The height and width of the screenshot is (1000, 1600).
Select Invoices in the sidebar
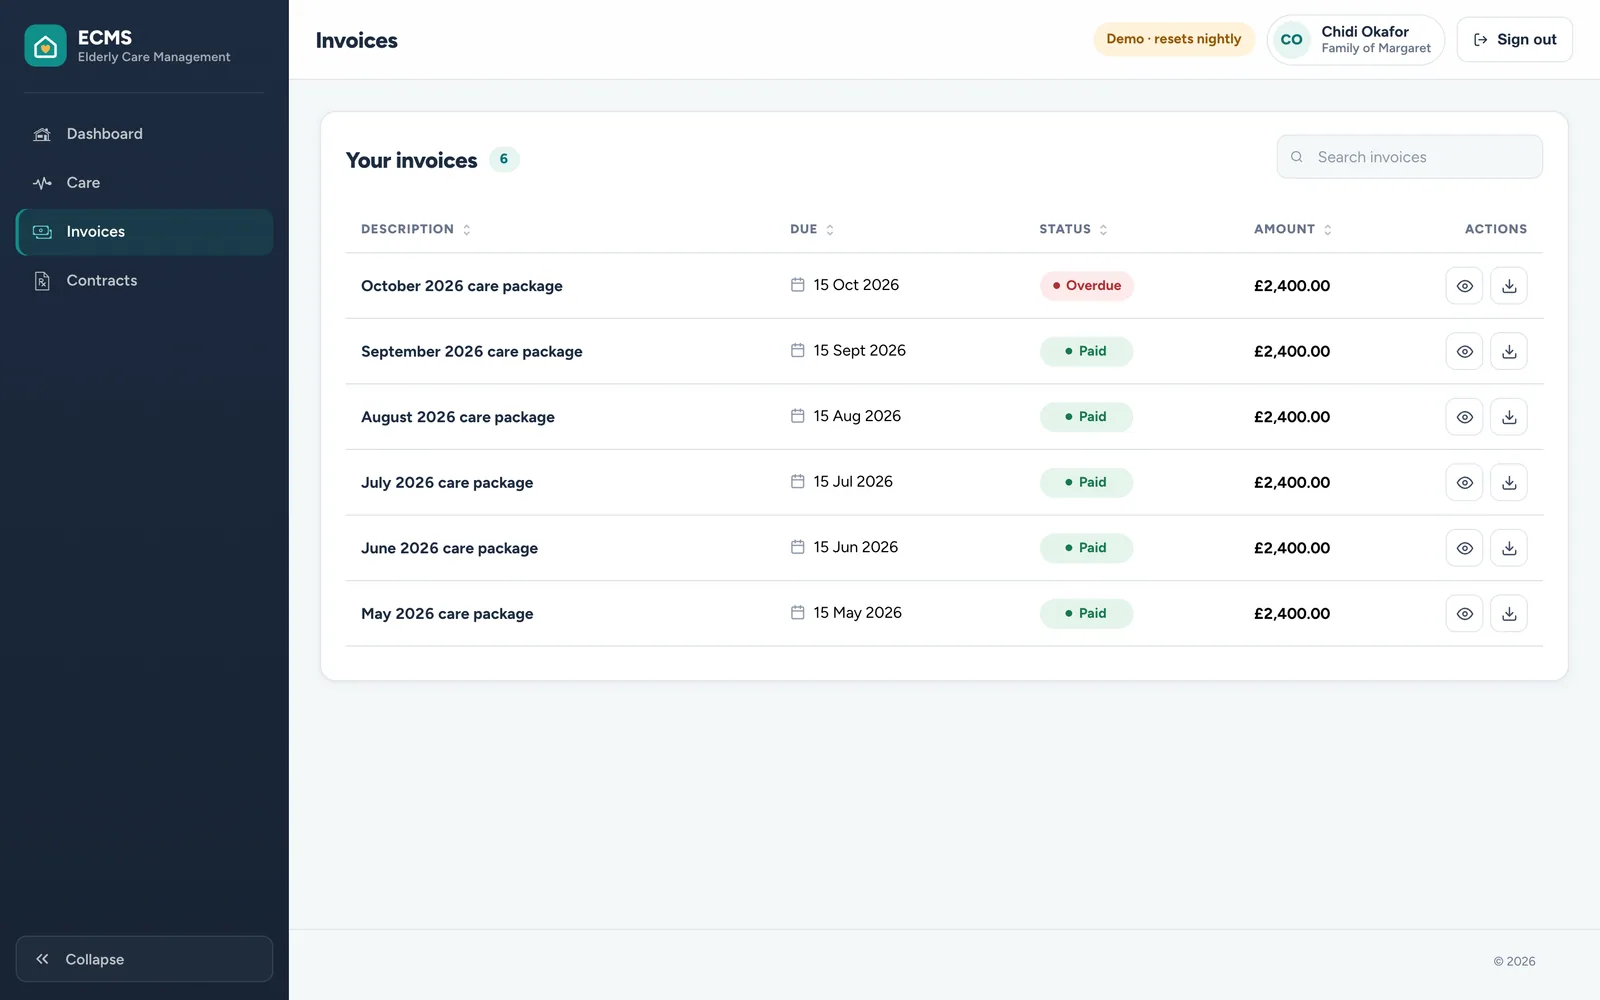144,232
